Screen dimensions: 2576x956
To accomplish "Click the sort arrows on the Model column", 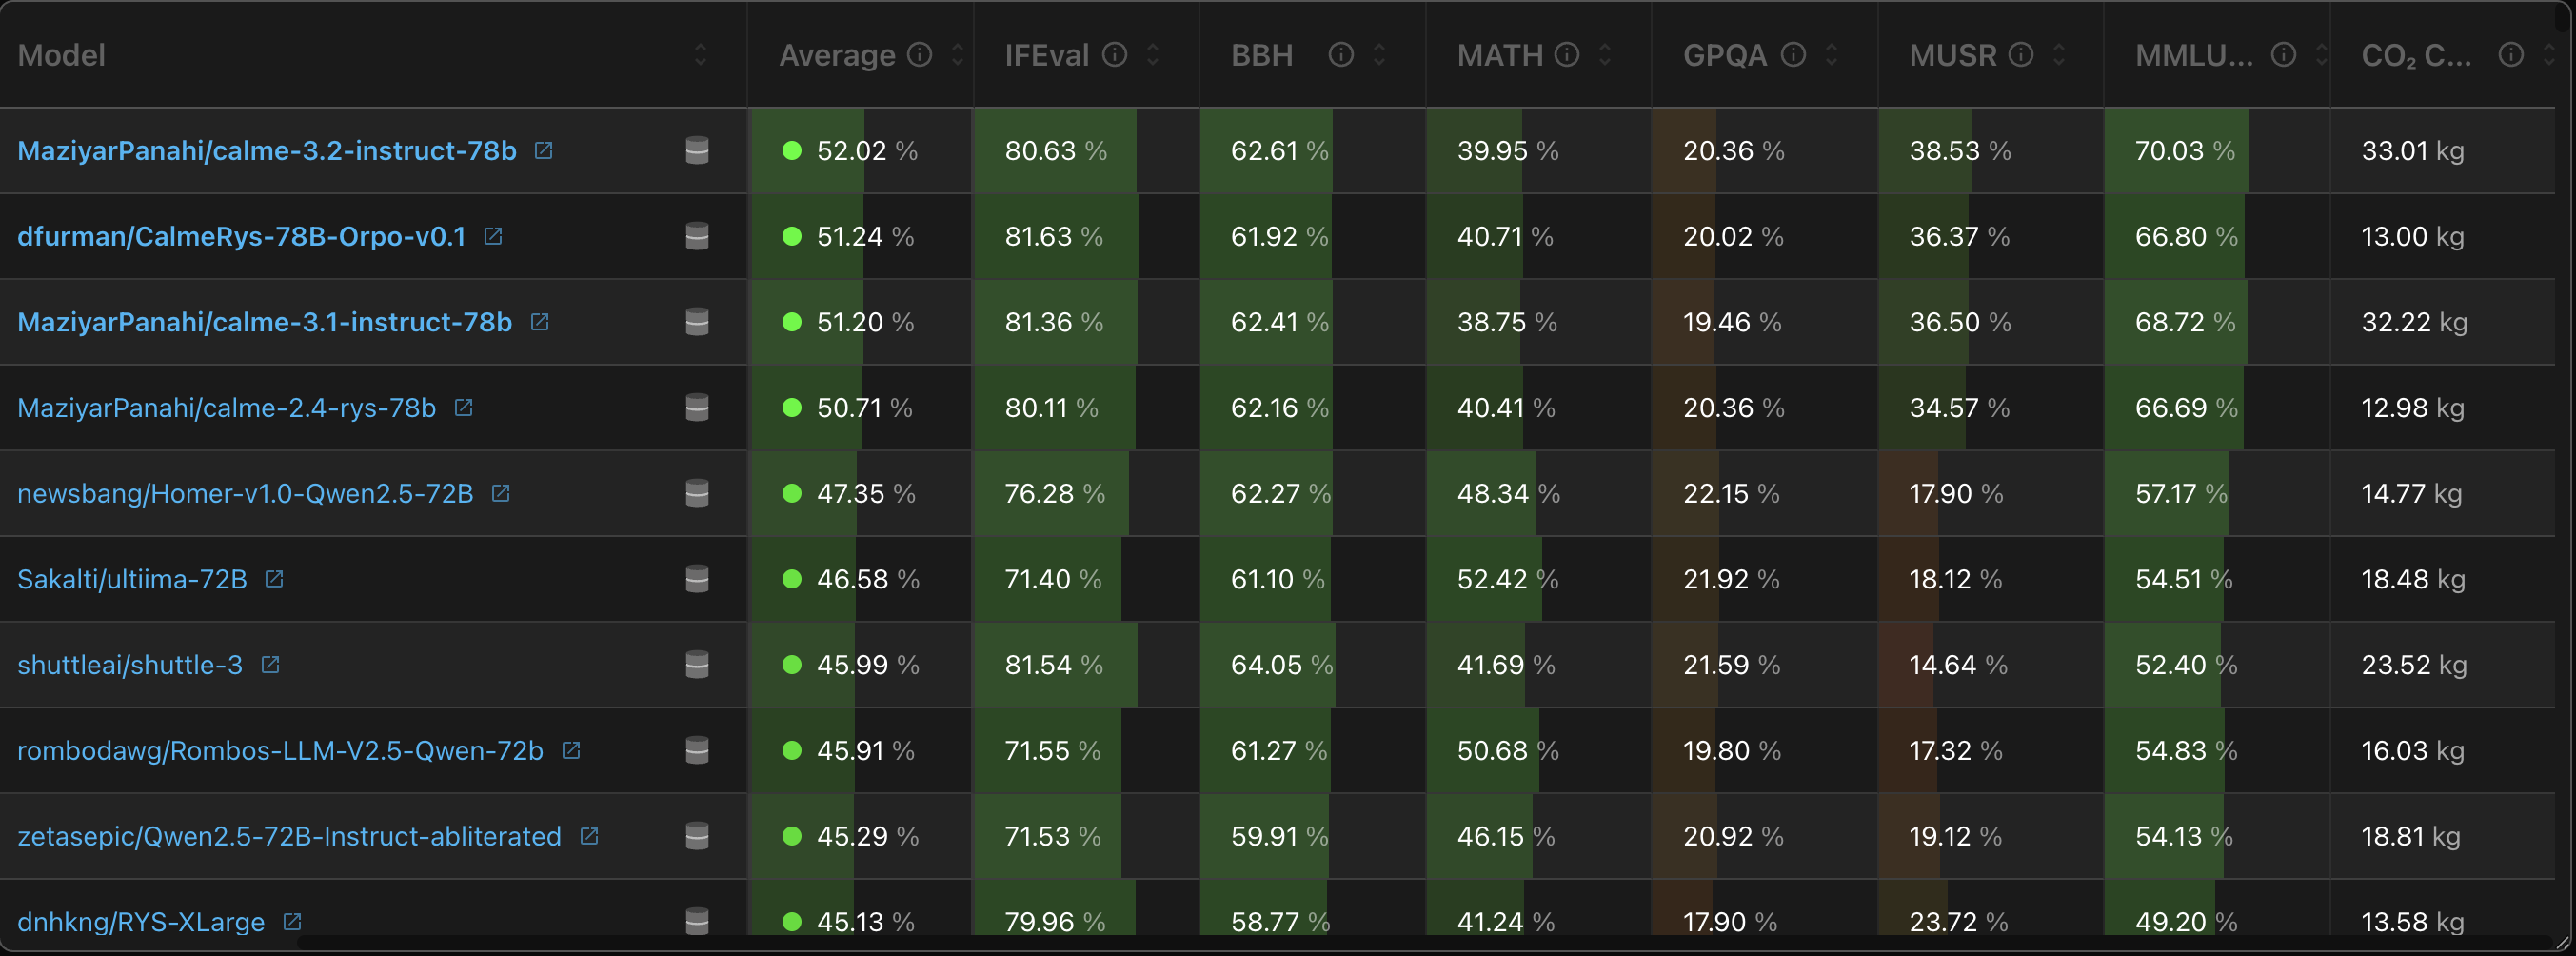I will (699, 55).
